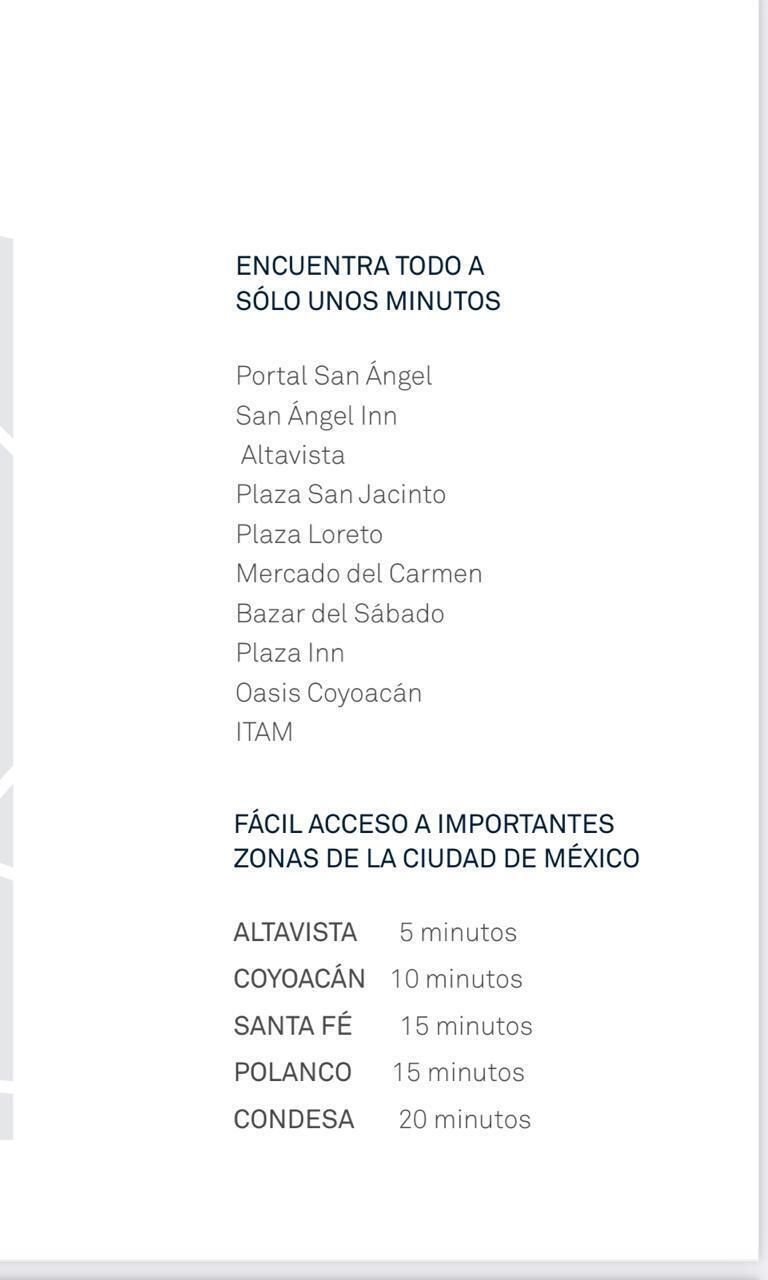Select the bold 'COYOACÁN' zone label
The height and width of the screenshot is (1280, 768).
click(x=300, y=978)
